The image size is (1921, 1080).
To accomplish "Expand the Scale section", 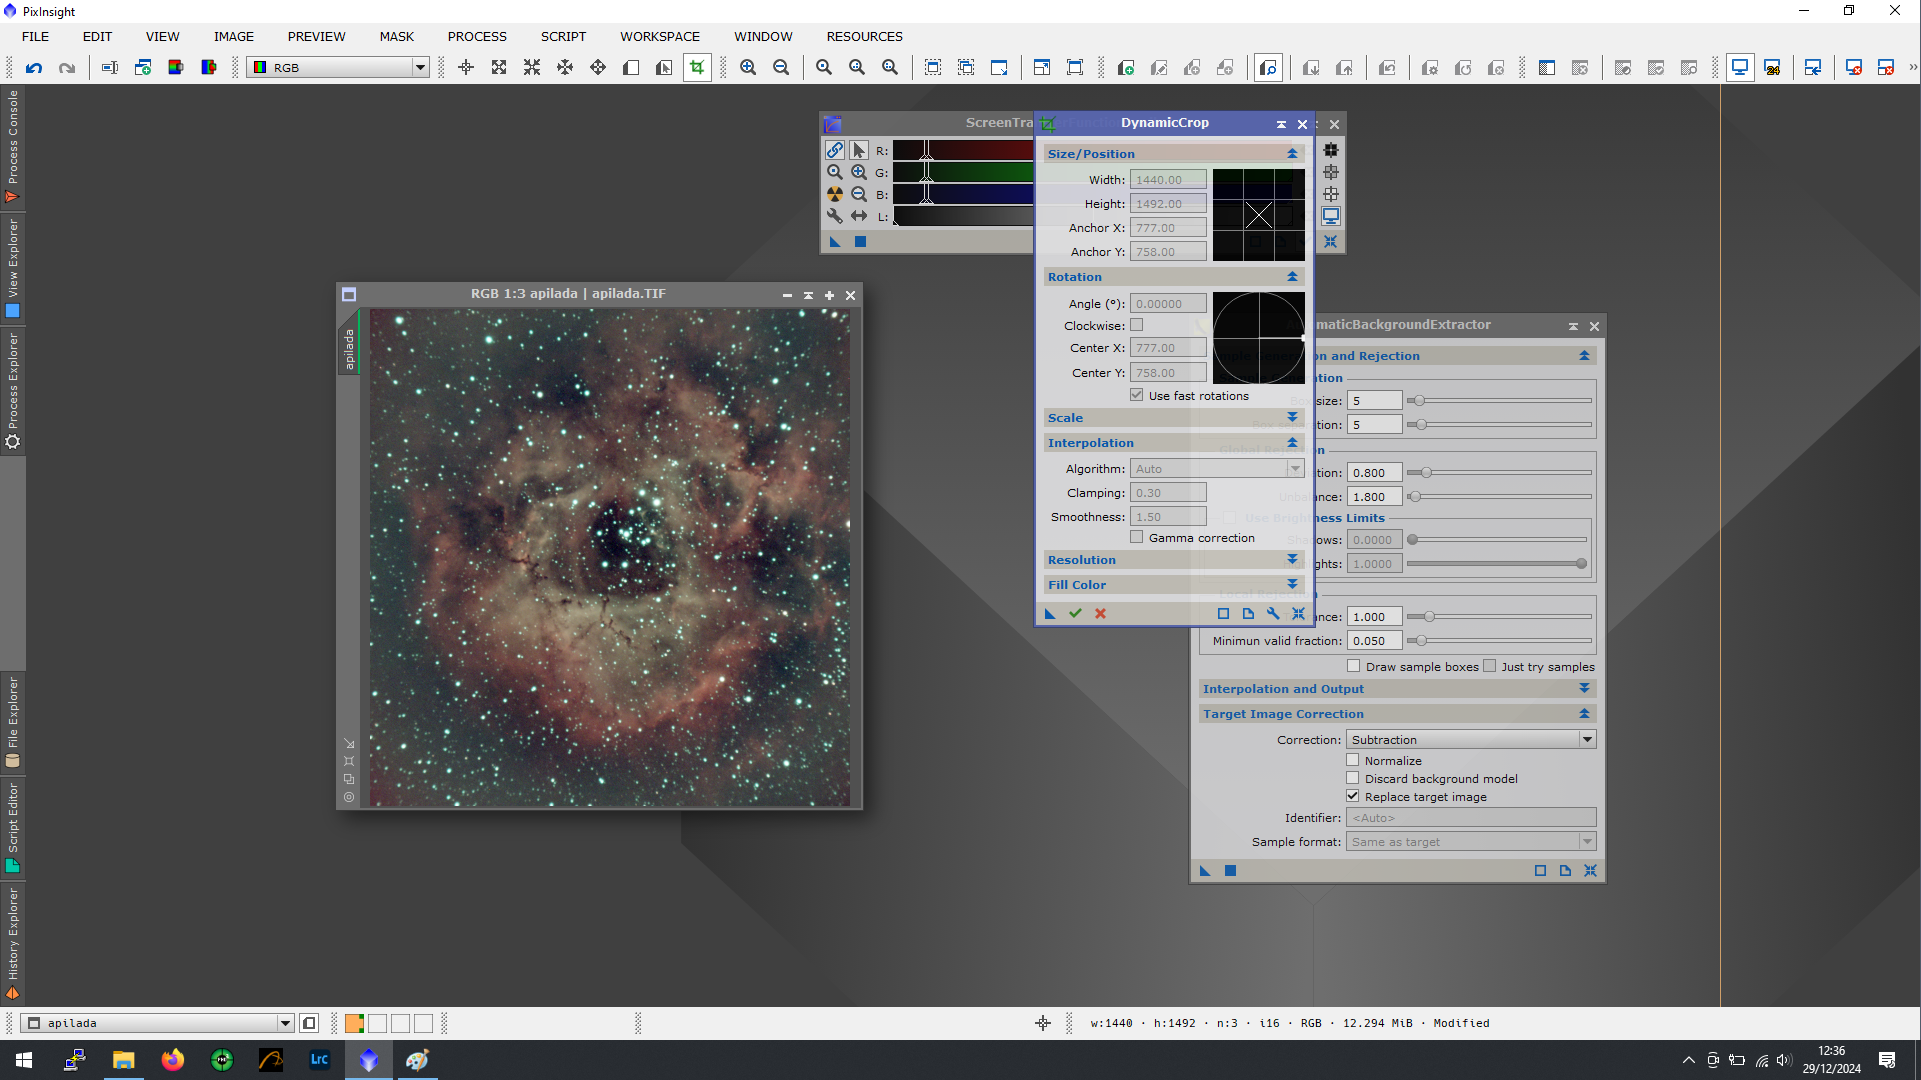I will tap(1292, 418).
